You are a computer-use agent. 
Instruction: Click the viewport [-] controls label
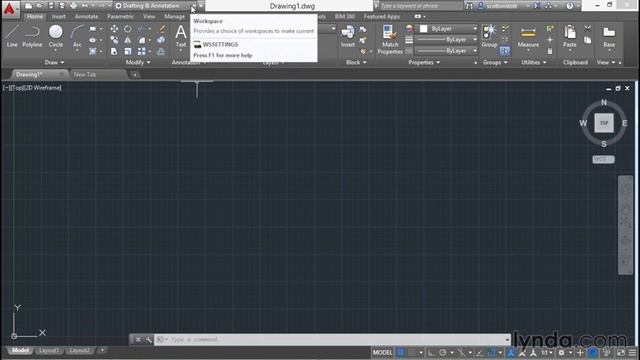coord(6,88)
